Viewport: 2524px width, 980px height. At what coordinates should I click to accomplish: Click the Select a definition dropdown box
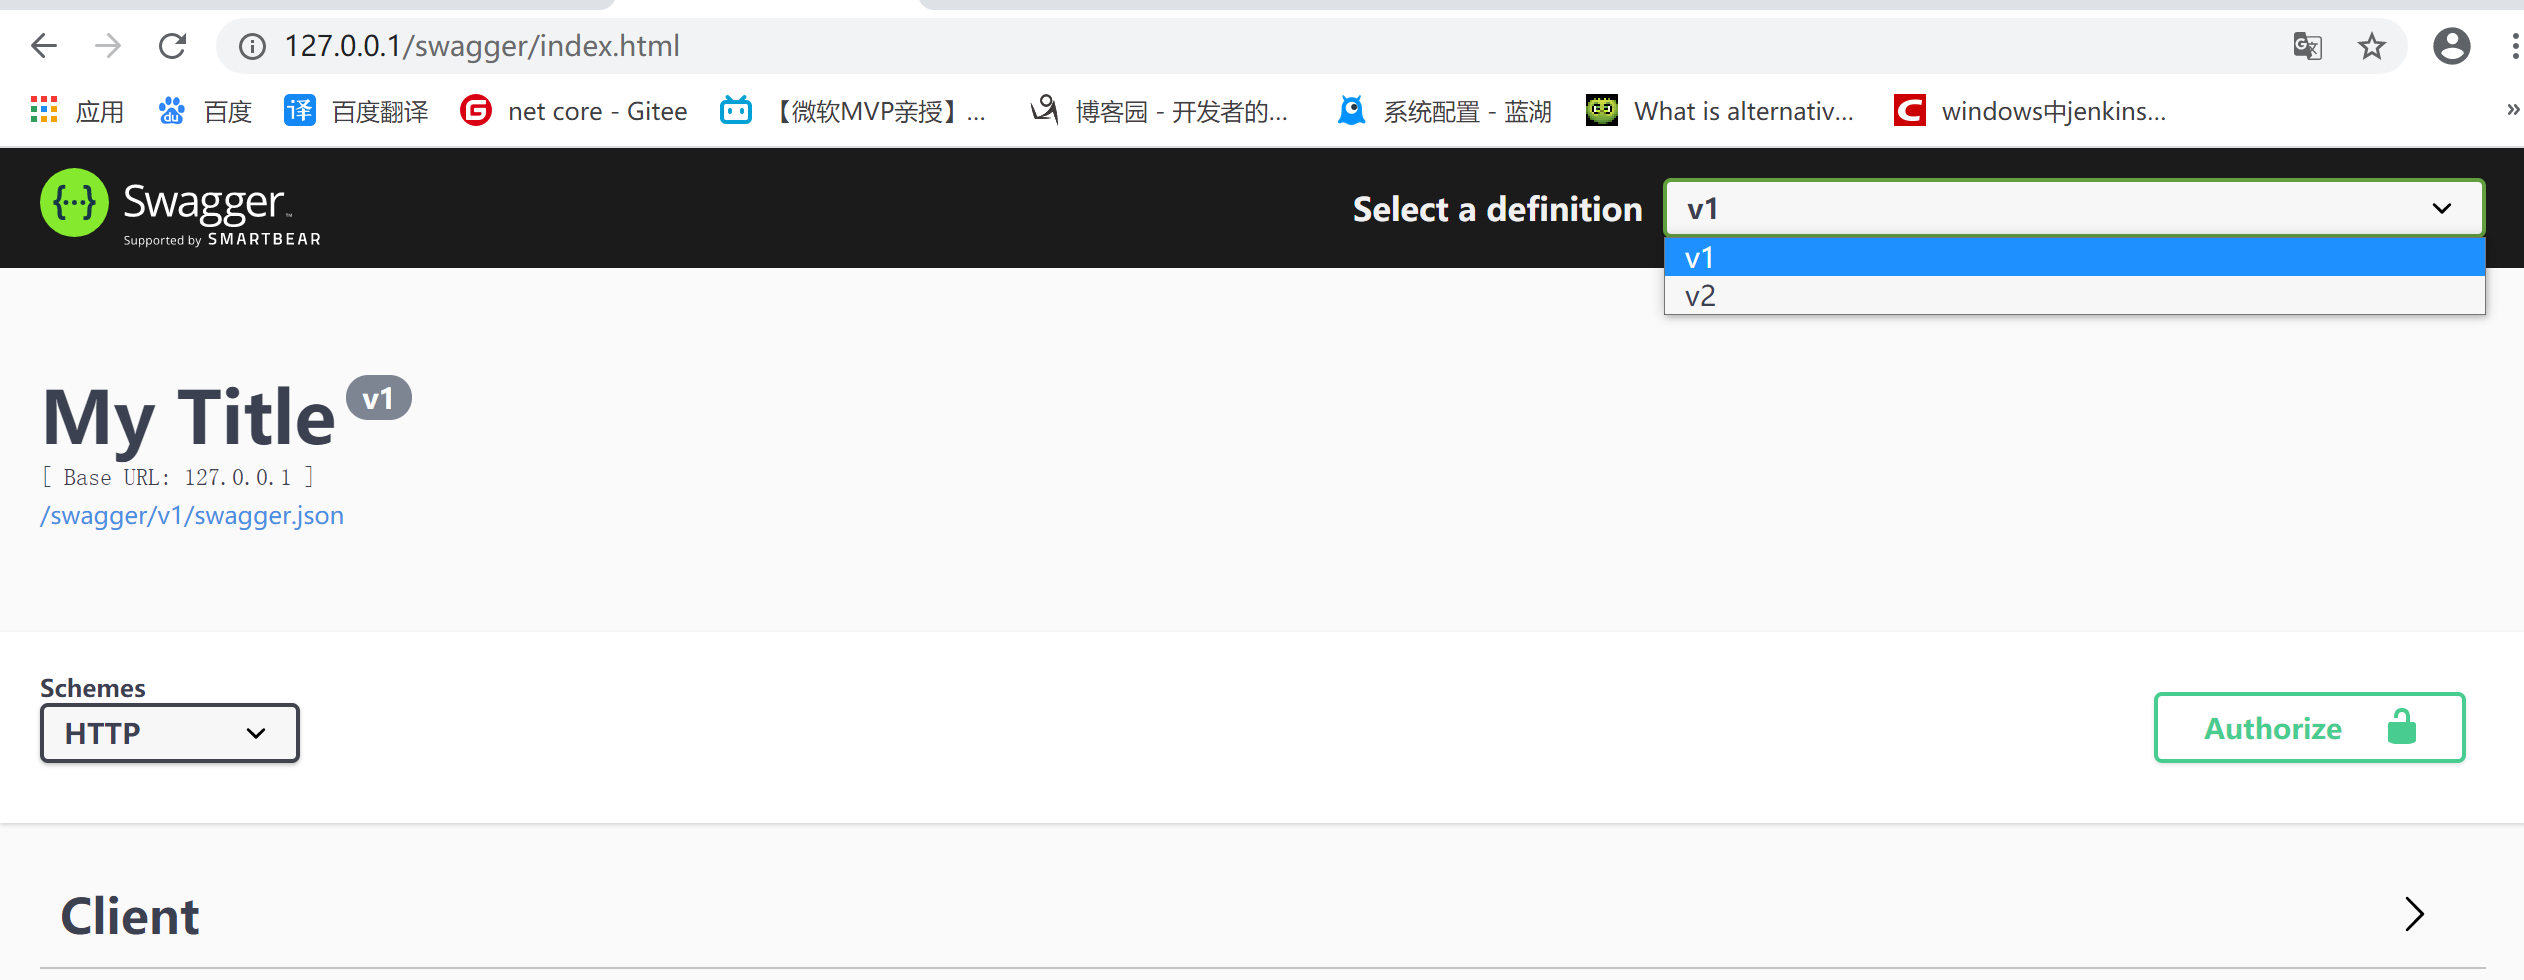(2074, 208)
